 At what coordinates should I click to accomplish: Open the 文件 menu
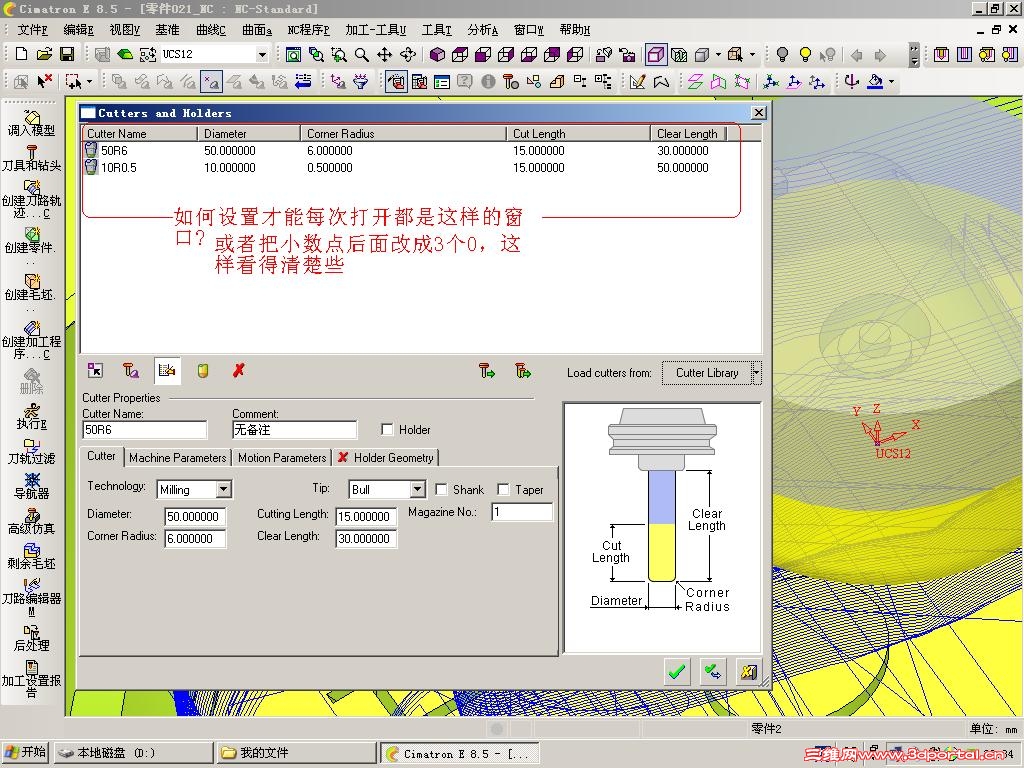click(x=32, y=30)
